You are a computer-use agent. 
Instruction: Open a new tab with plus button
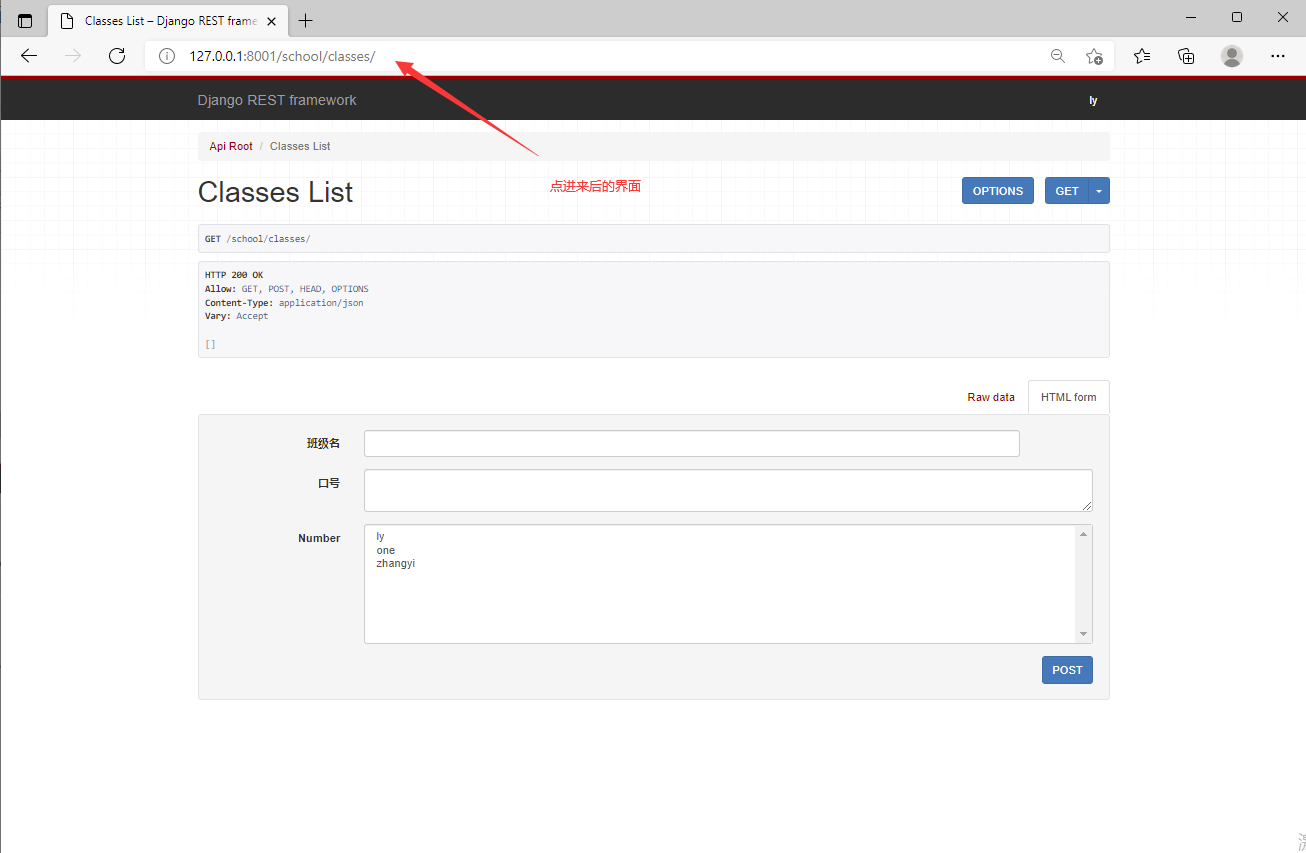pos(306,21)
